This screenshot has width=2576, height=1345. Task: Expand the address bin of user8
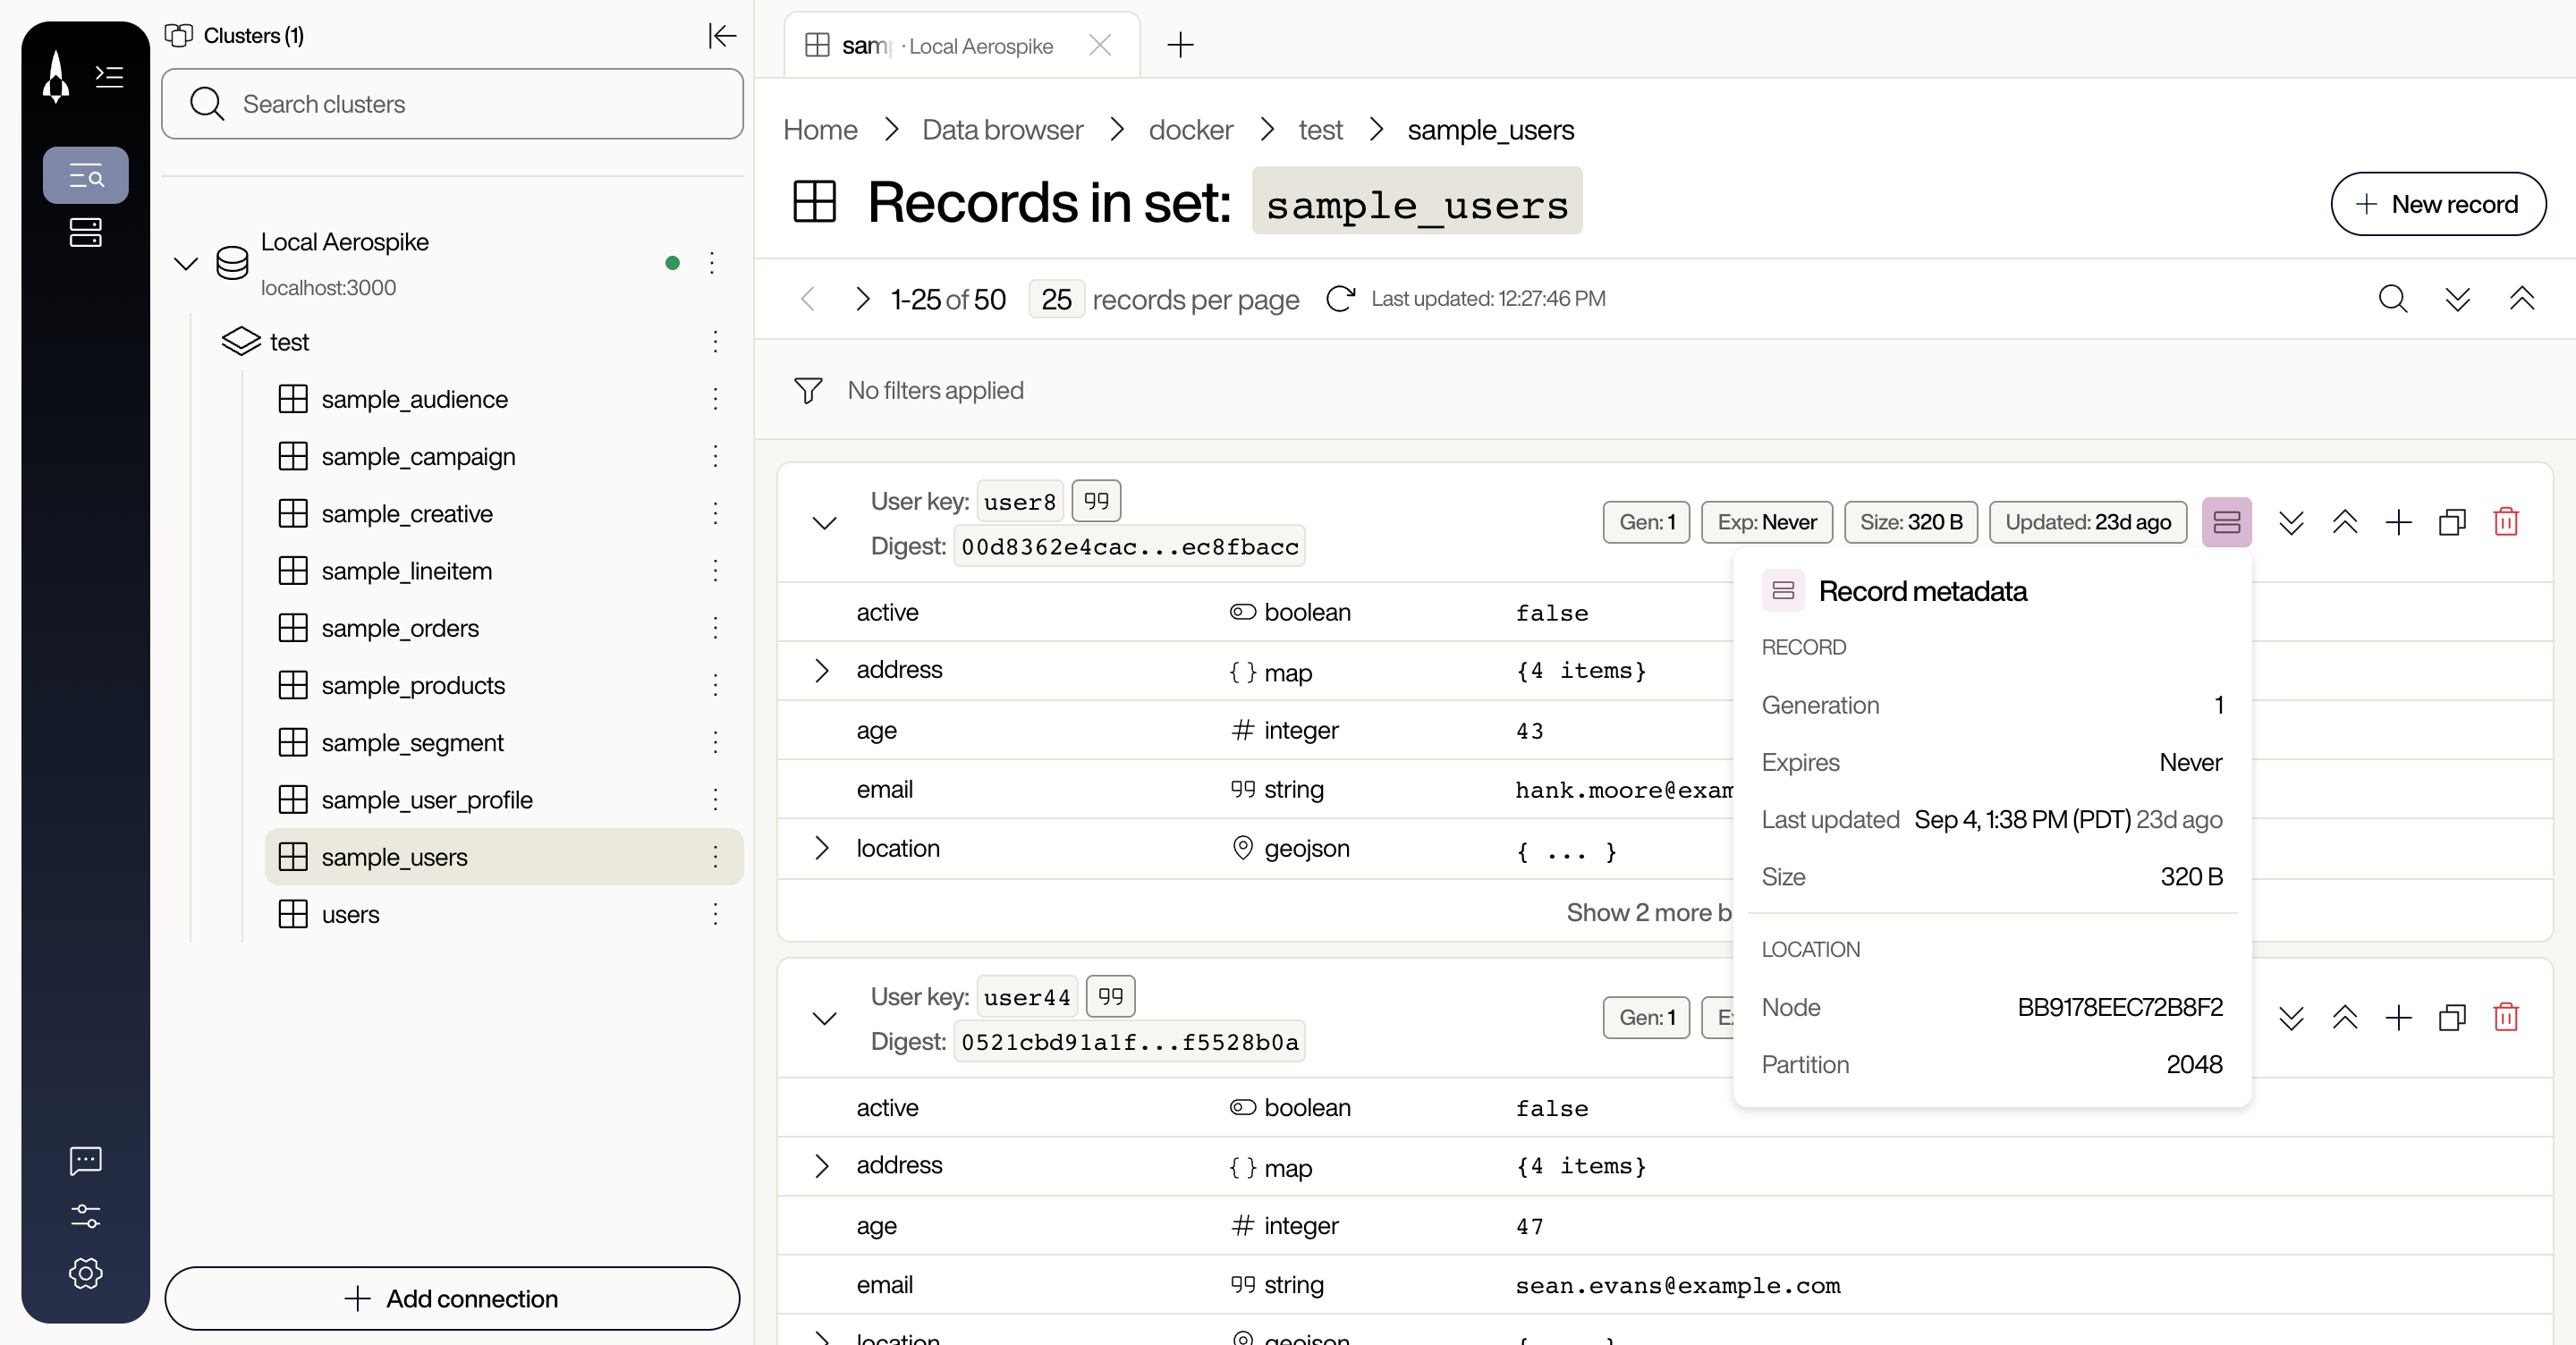pos(821,670)
